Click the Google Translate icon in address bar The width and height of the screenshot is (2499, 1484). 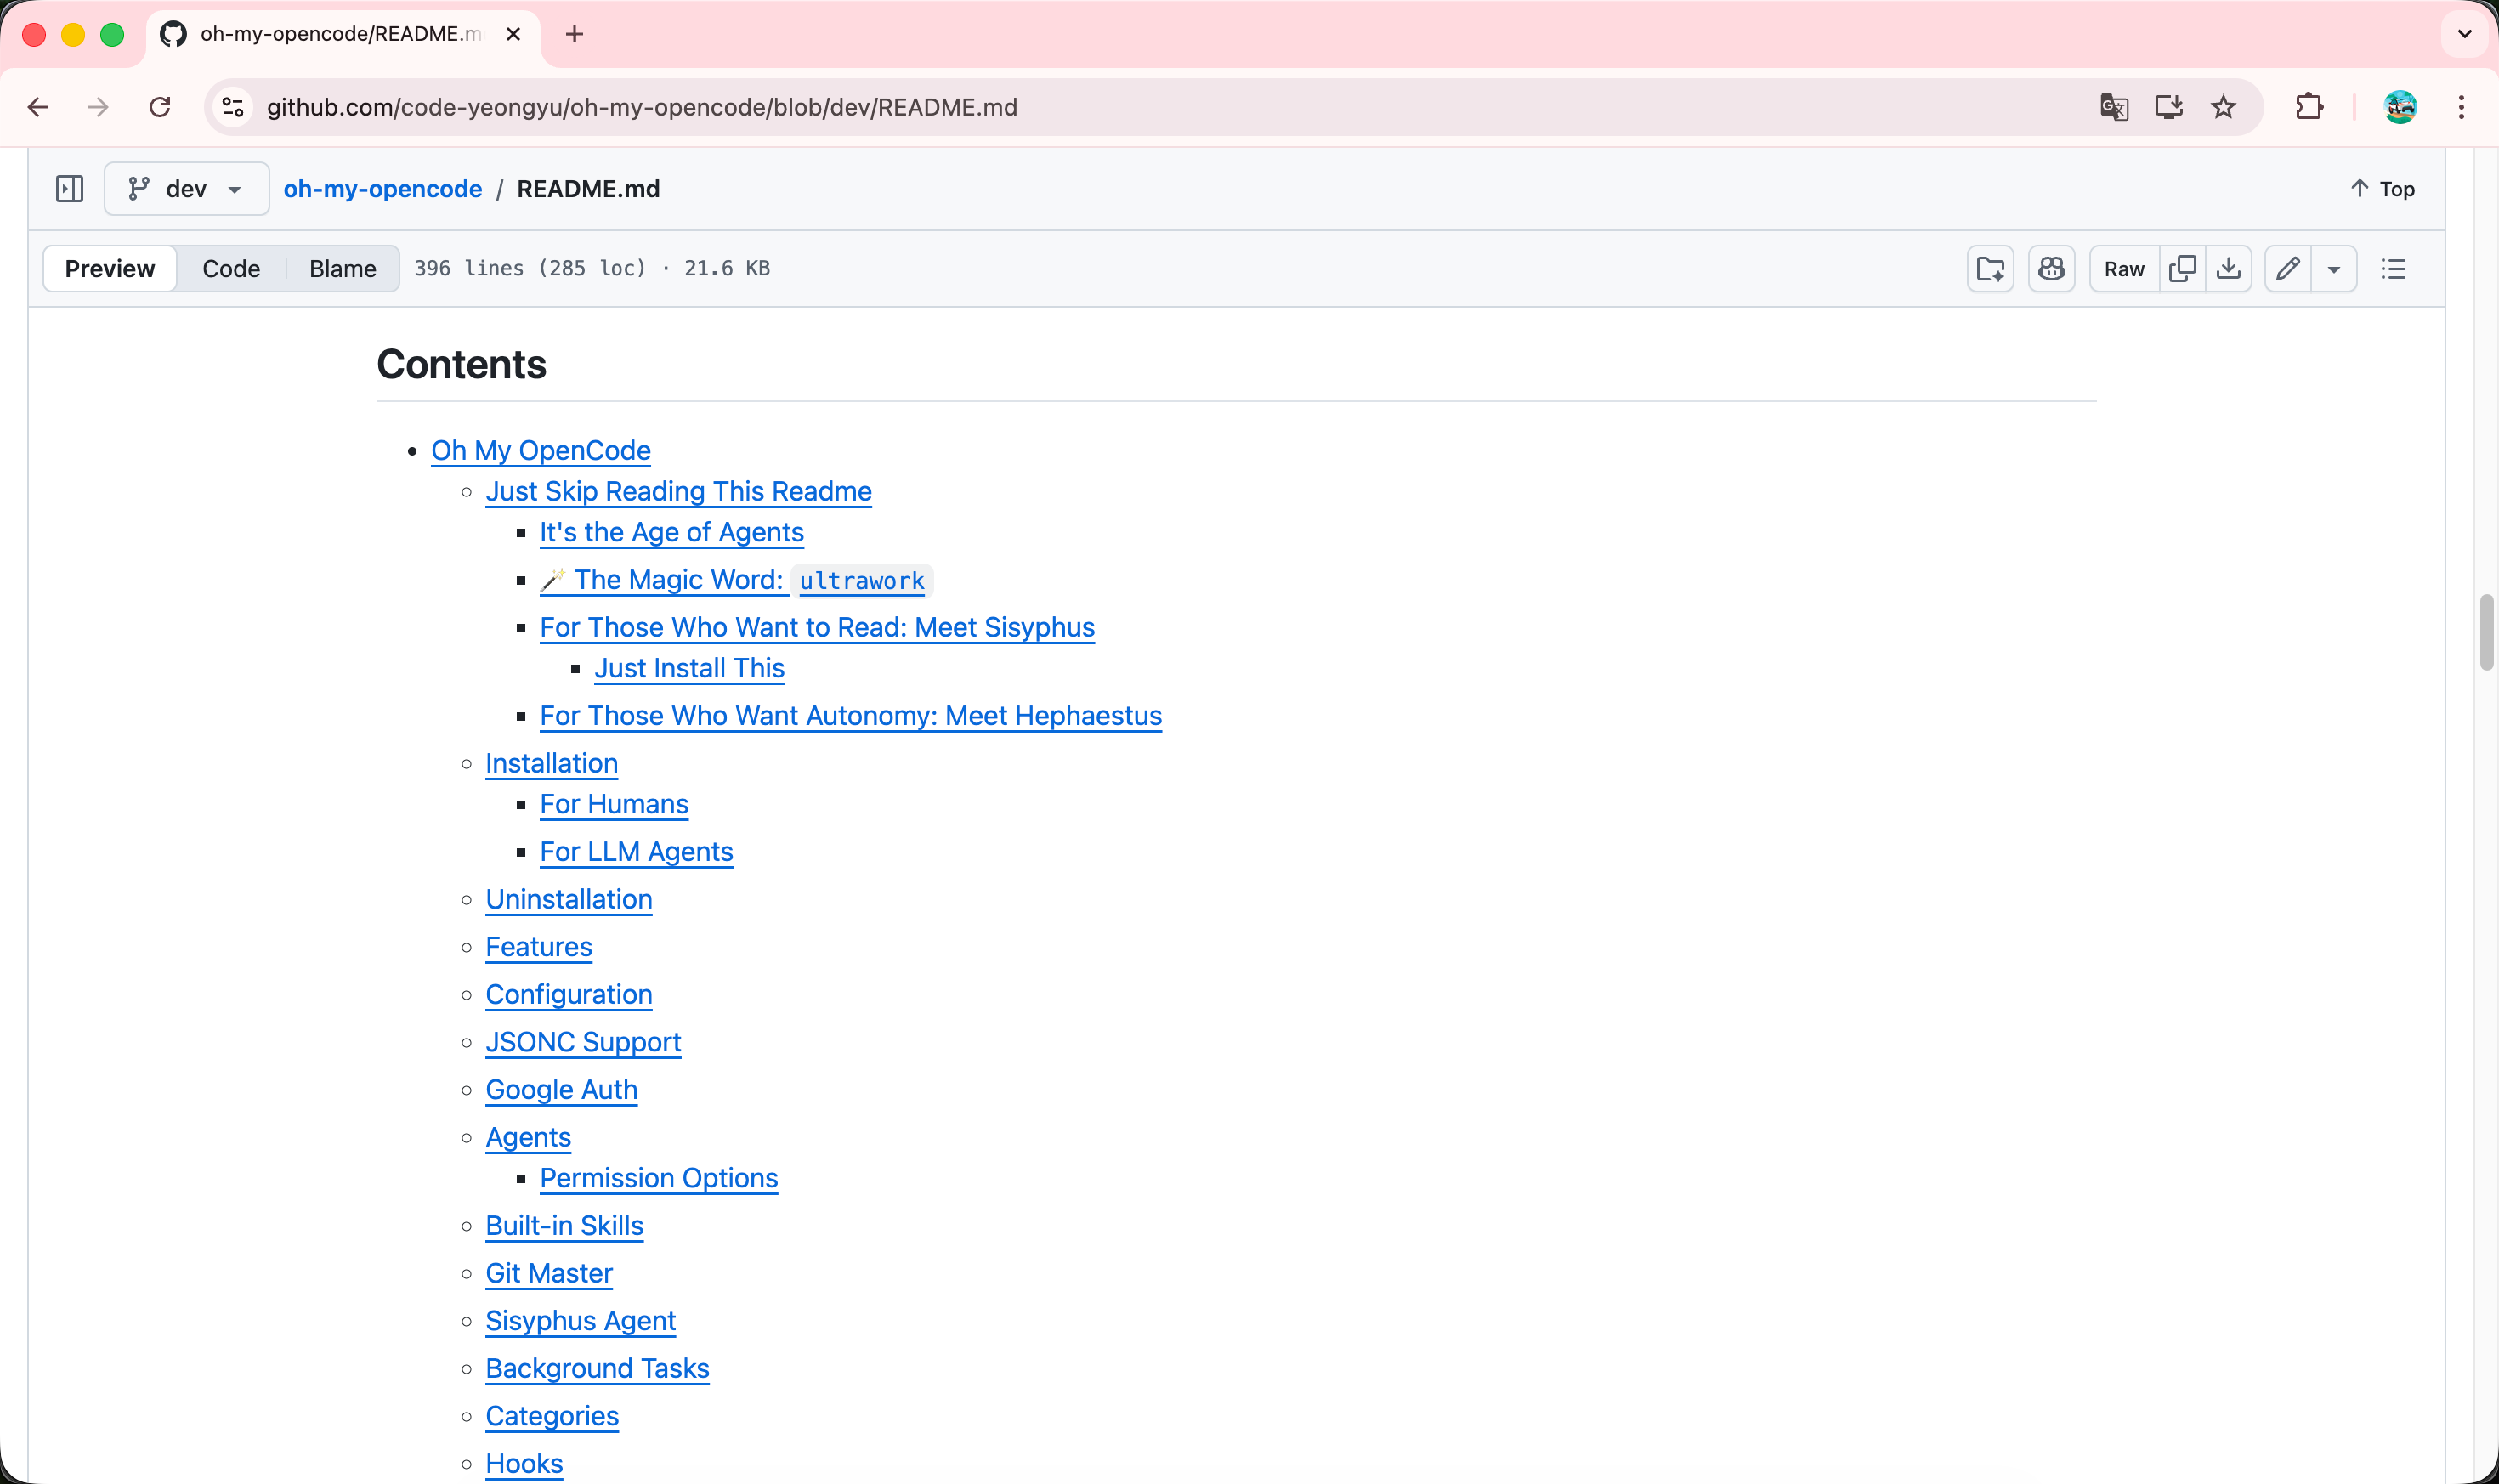2114,107
